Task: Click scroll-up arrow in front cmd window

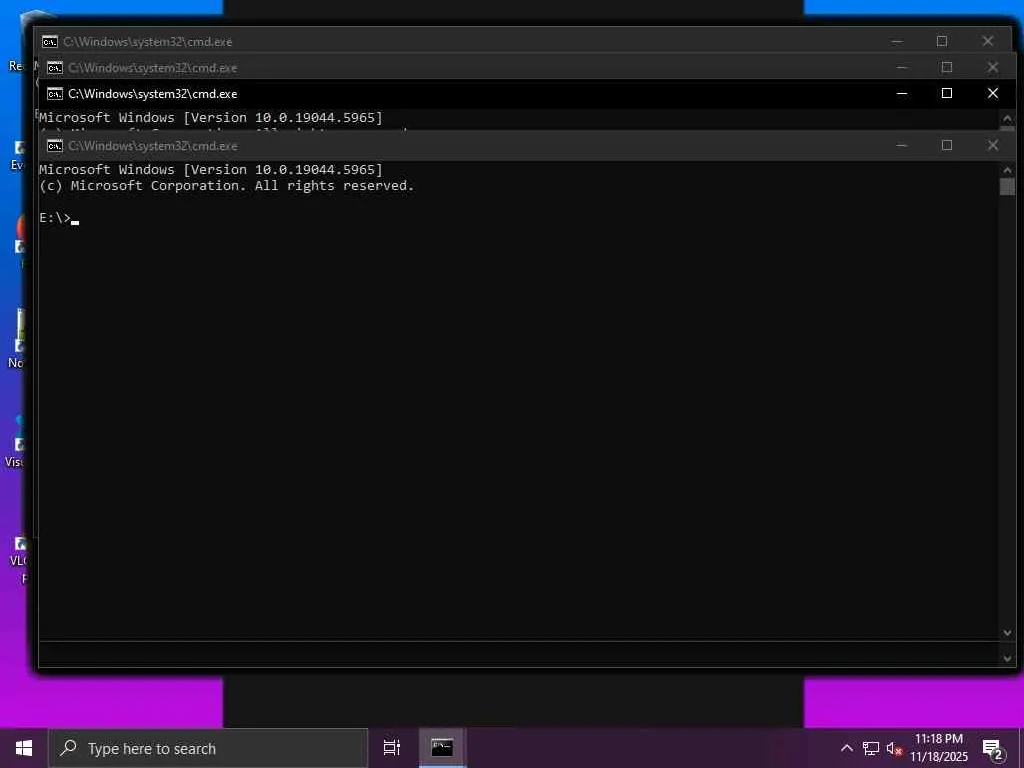Action: [1007, 170]
